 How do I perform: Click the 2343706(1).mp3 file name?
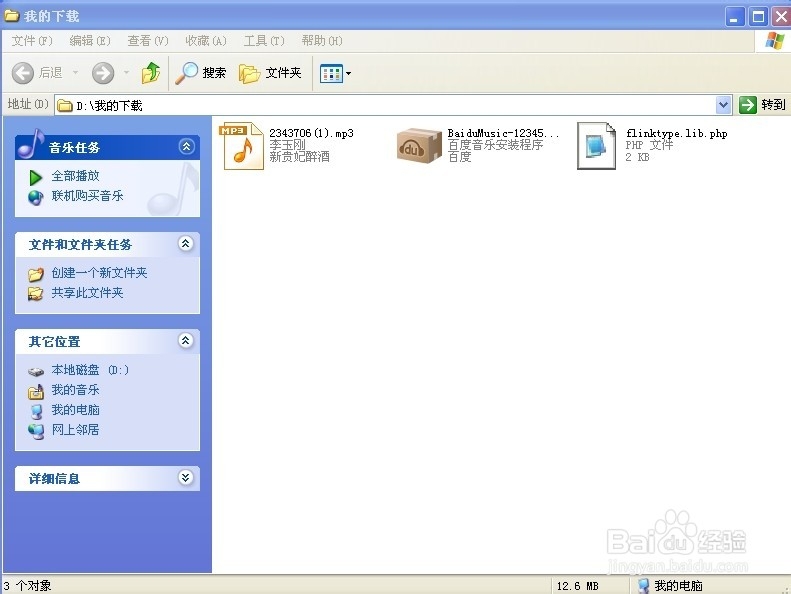[311, 133]
